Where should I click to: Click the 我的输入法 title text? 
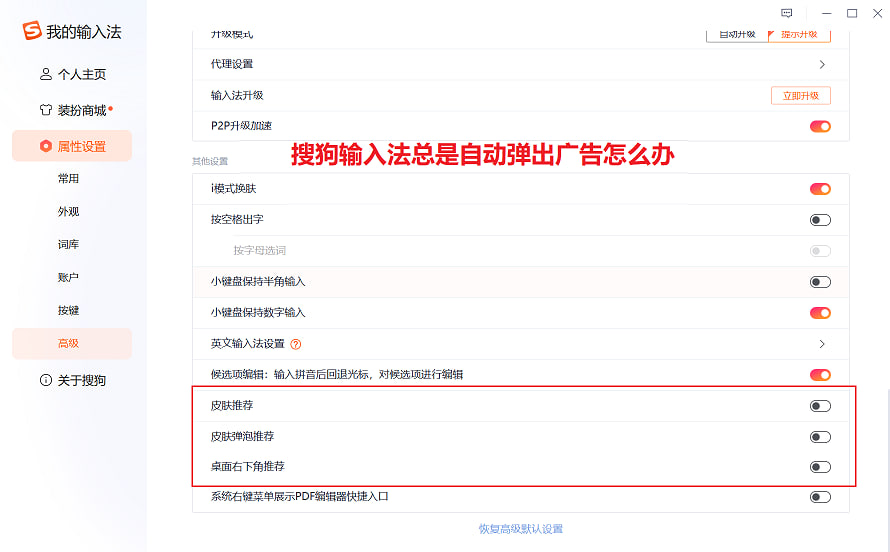point(84,32)
